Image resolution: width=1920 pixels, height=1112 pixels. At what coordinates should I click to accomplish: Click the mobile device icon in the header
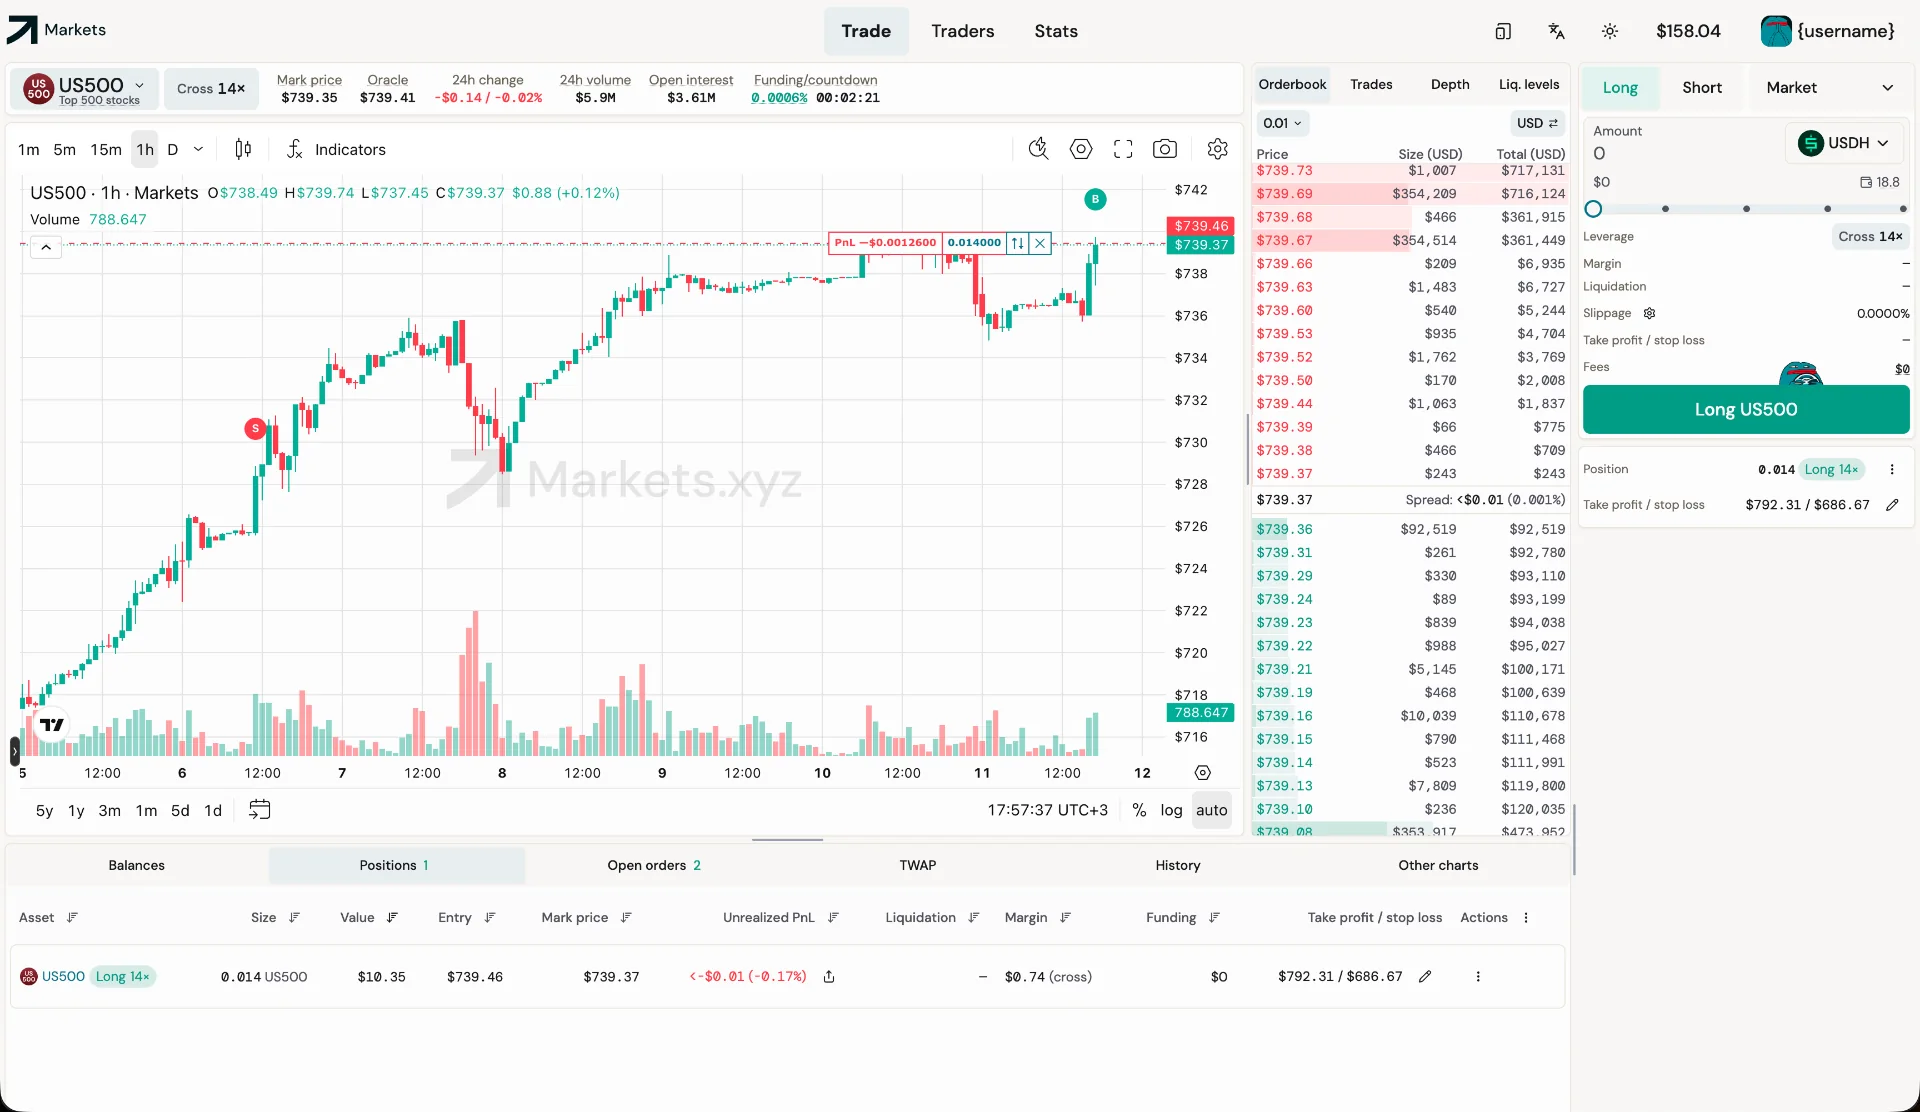click(1503, 31)
